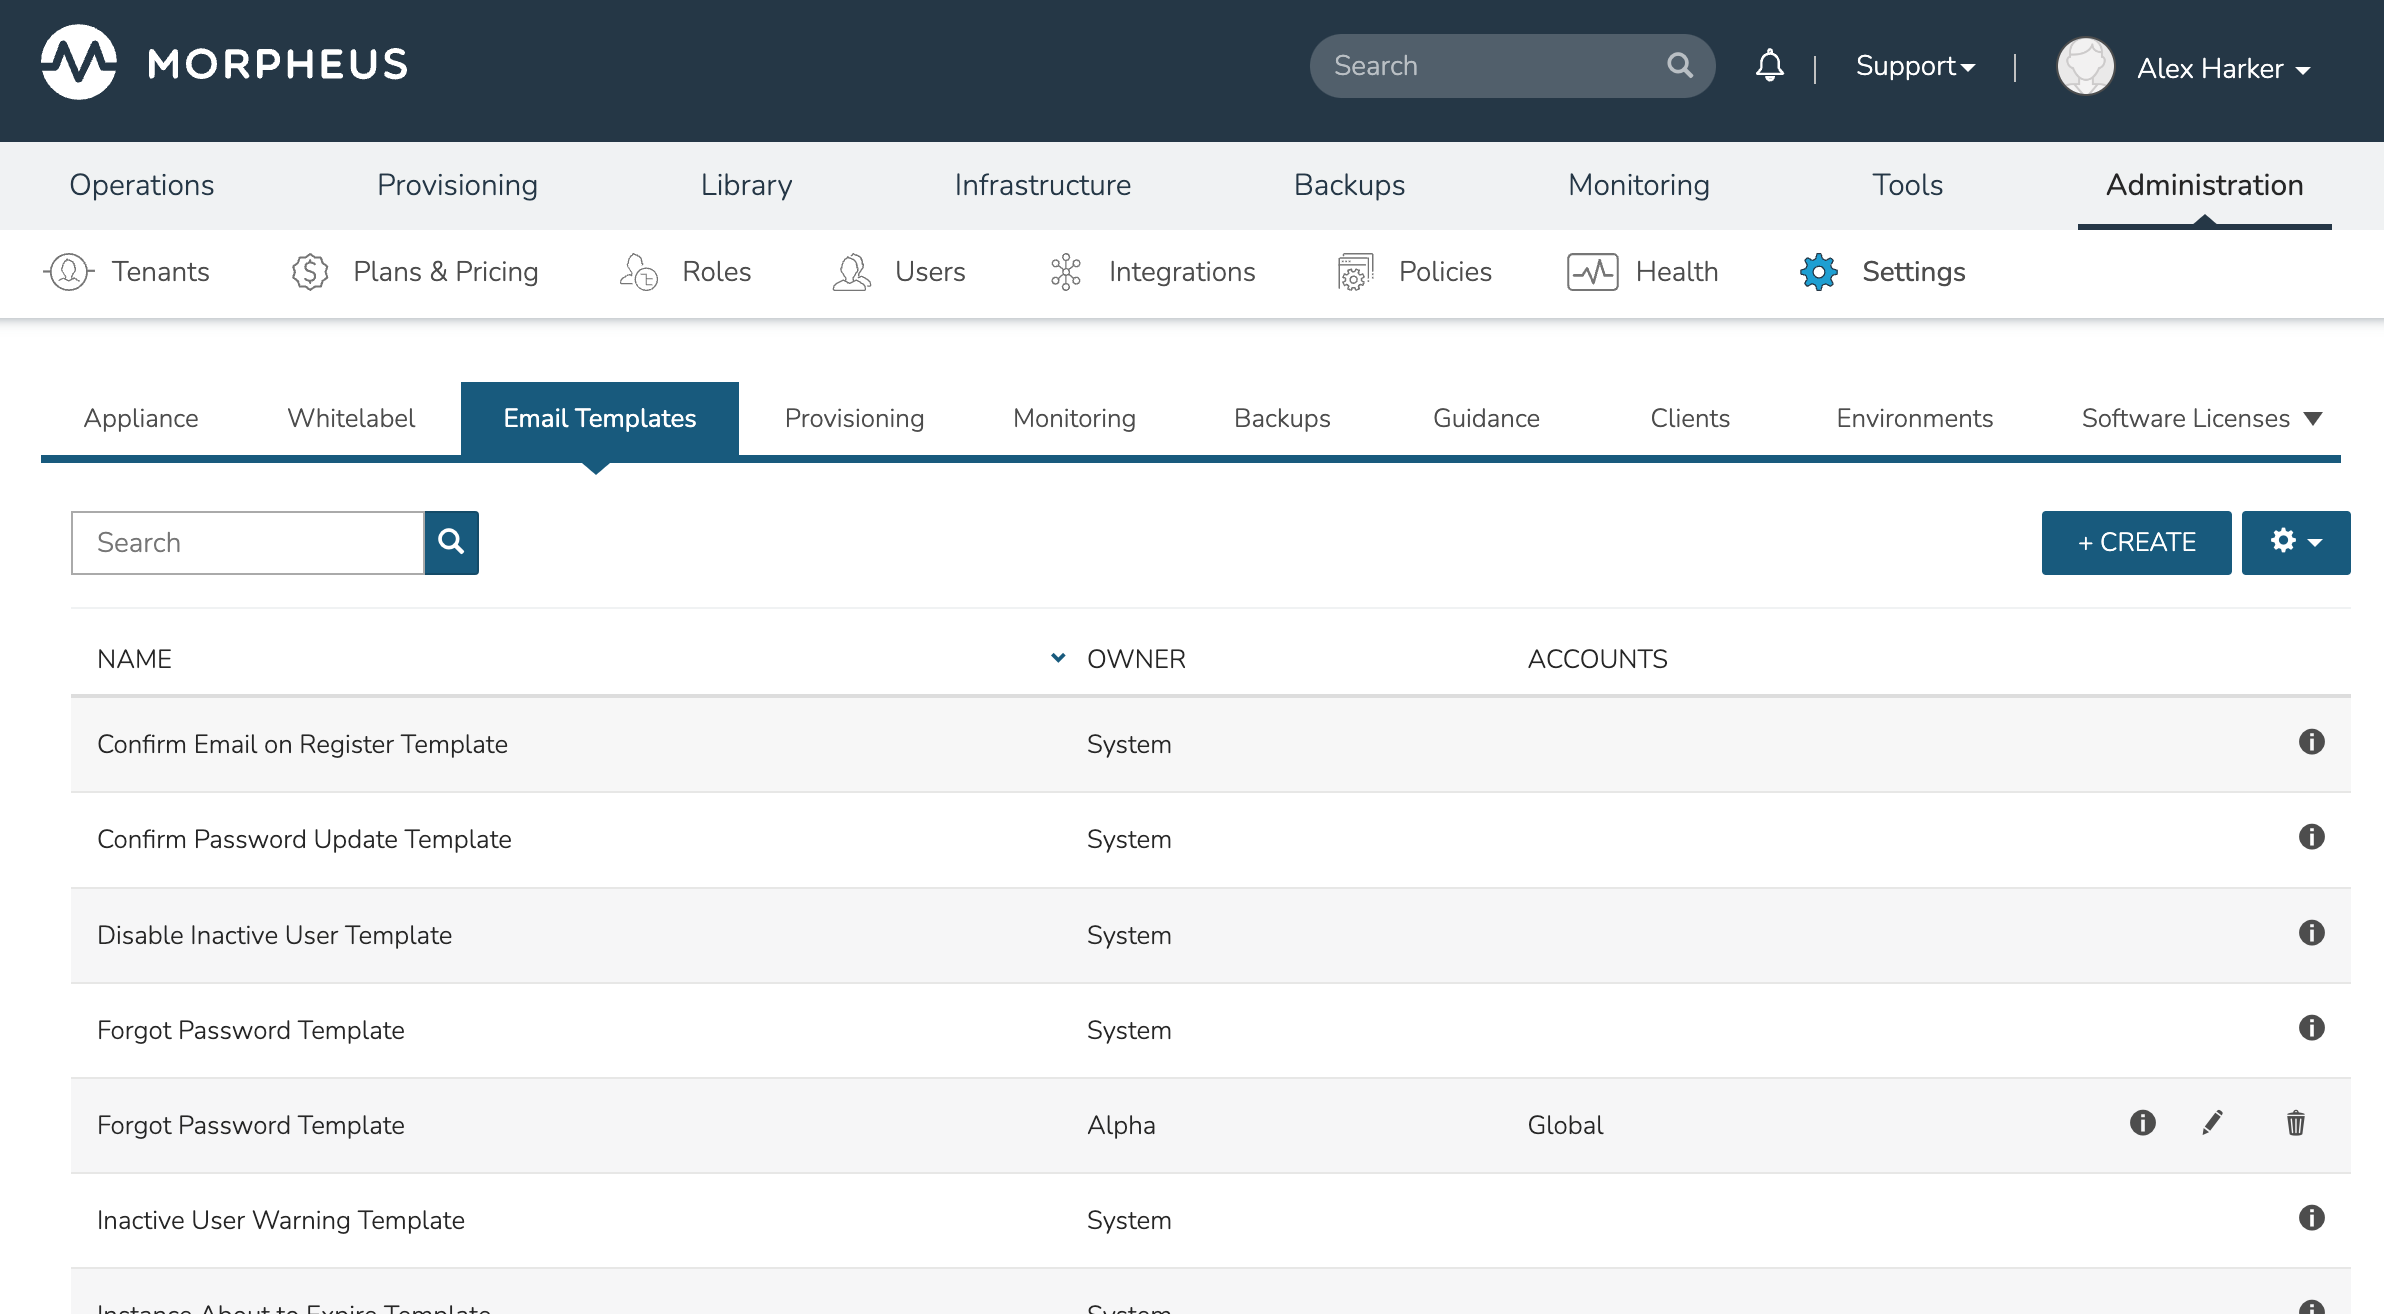Expand the Software Licenses tab dropdown
The height and width of the screenshot is (1314, 2384).
coord(2313,418)
